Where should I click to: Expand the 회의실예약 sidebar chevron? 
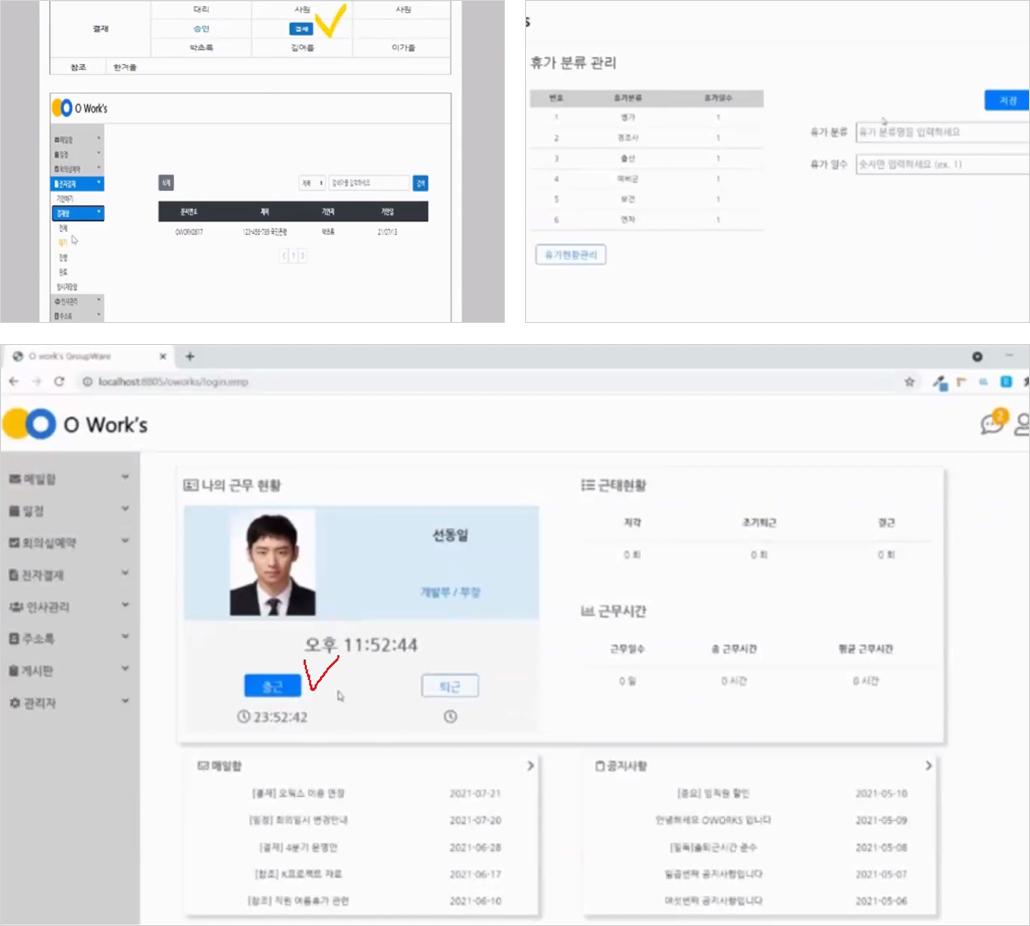point(125,540)
